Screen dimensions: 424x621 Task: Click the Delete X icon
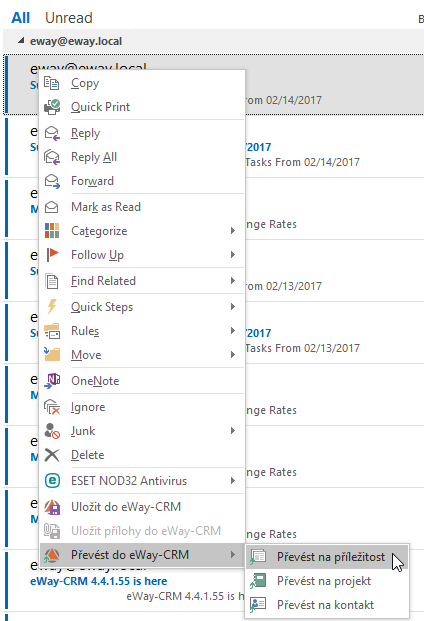pyautogui.click(x=51, y=455)
